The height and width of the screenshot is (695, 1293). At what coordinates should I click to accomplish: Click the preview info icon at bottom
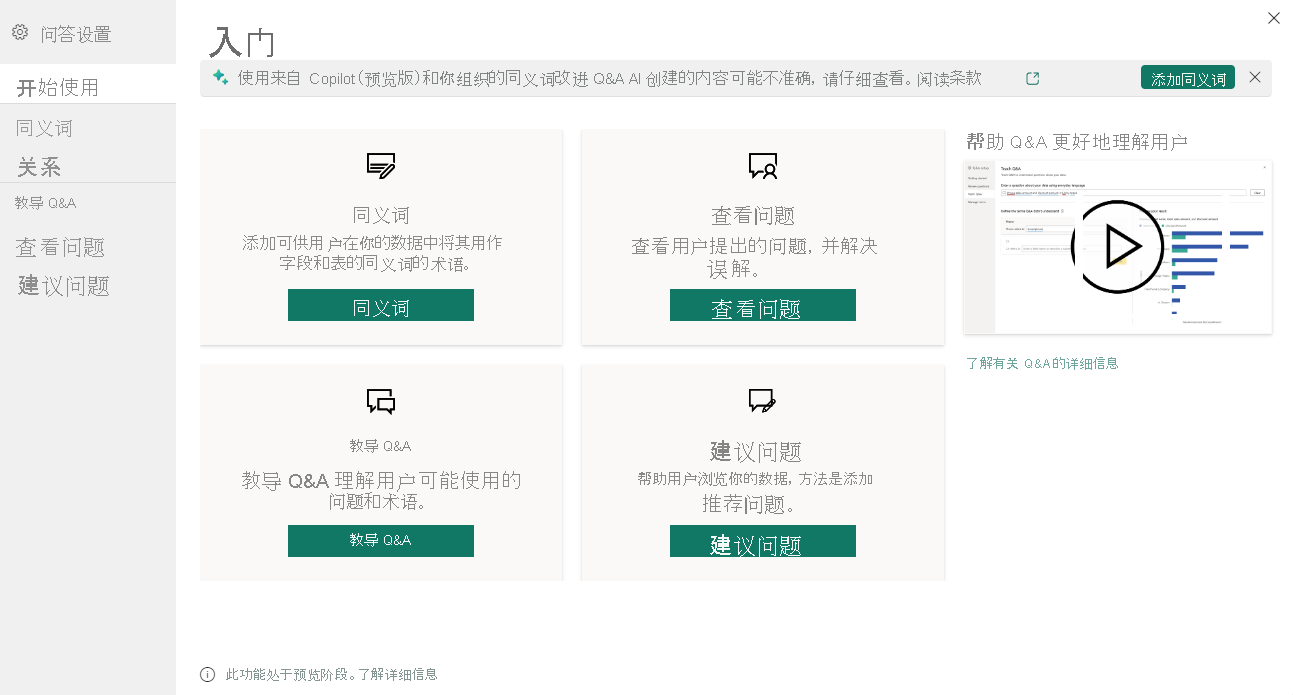[208, 675]
